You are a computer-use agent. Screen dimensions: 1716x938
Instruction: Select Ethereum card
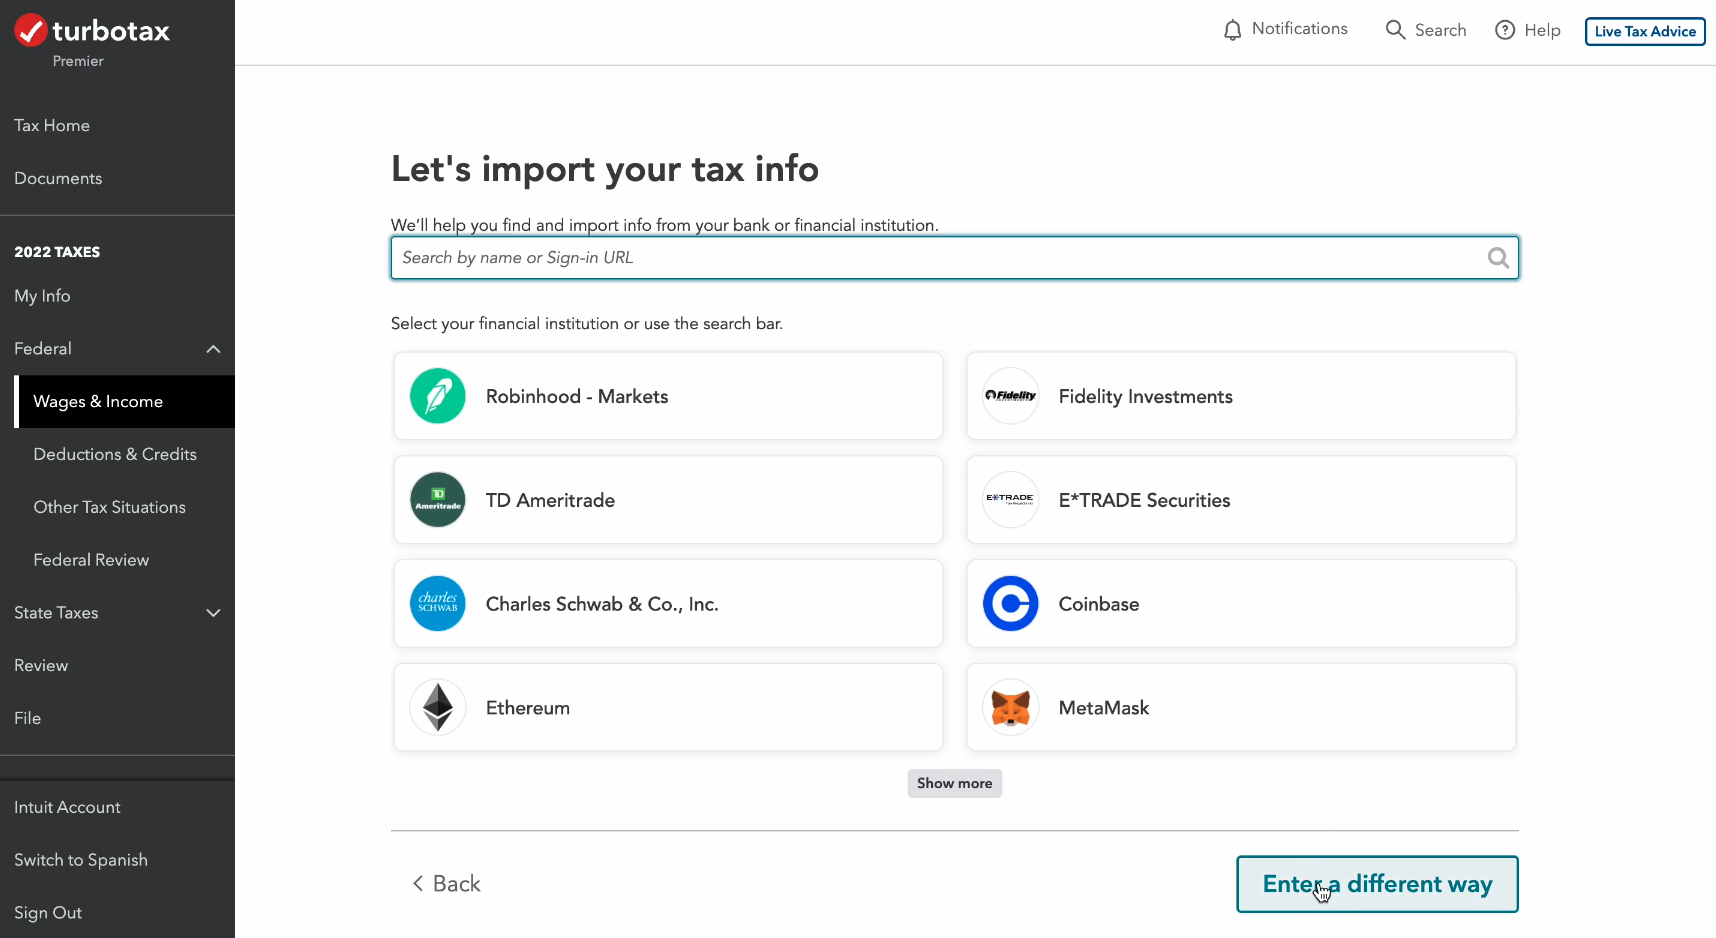[x=668, y=708]
